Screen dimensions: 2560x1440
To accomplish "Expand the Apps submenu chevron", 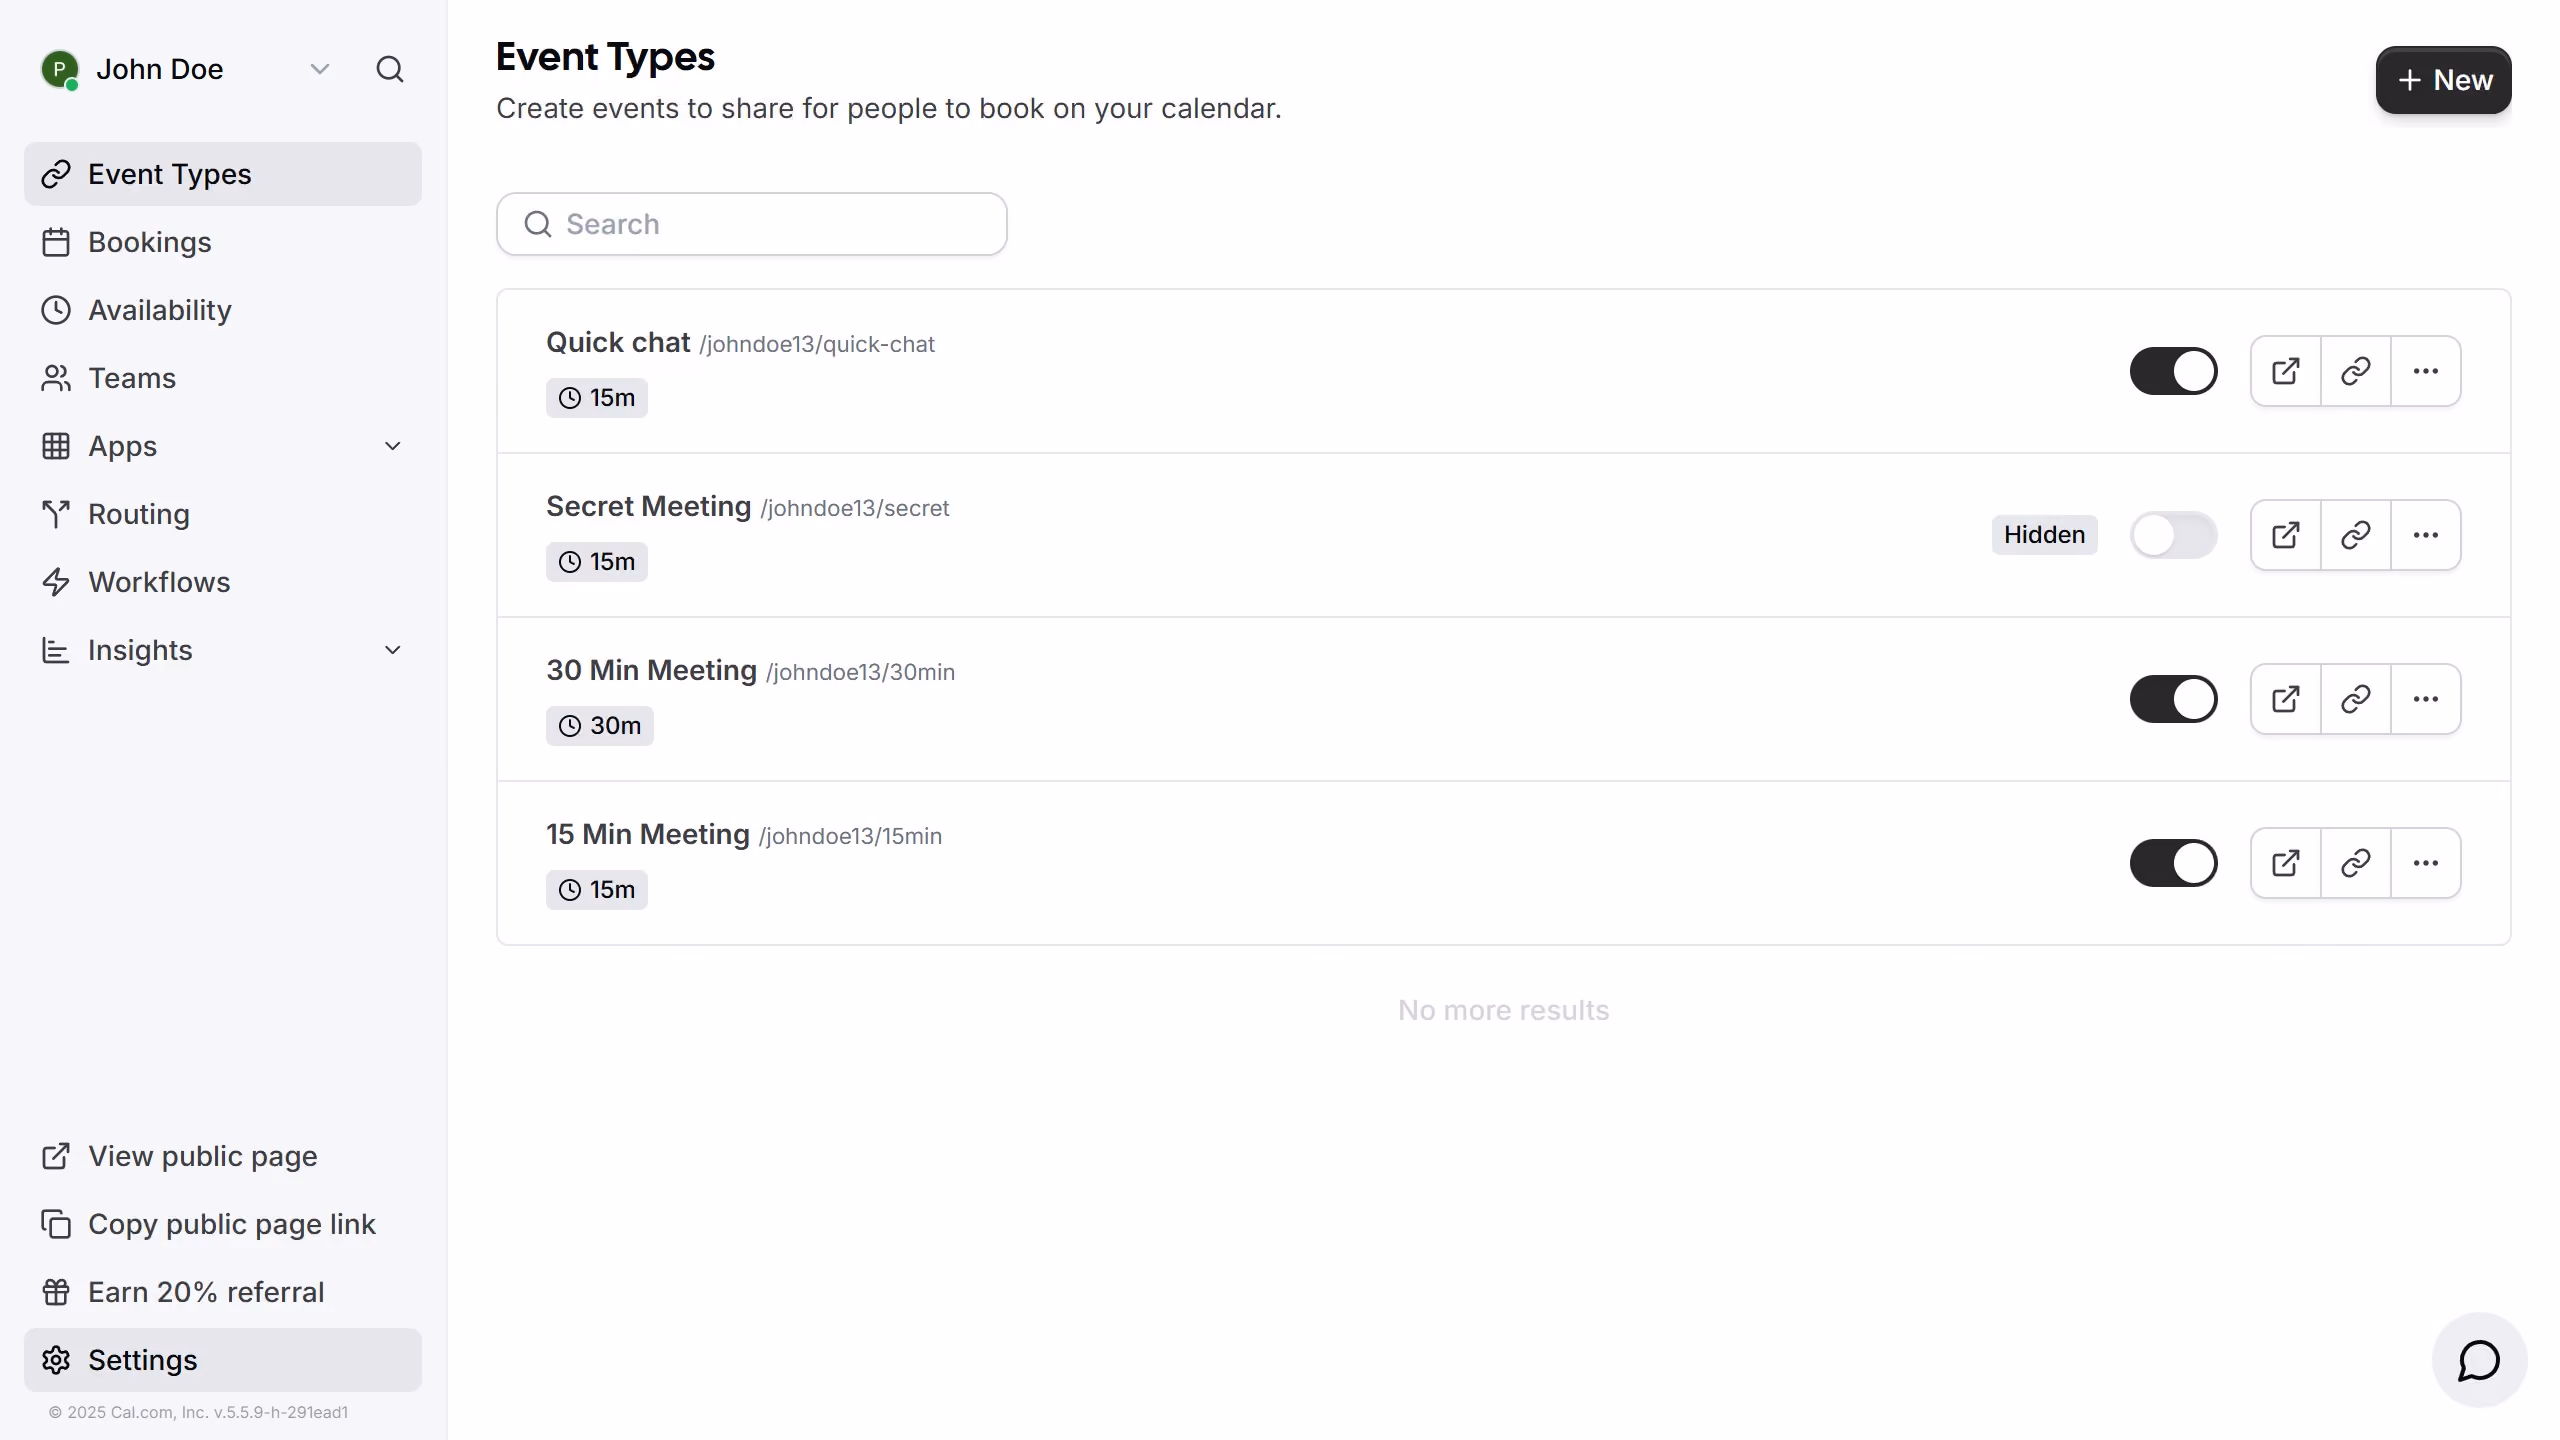I will [x=393, y=446].
